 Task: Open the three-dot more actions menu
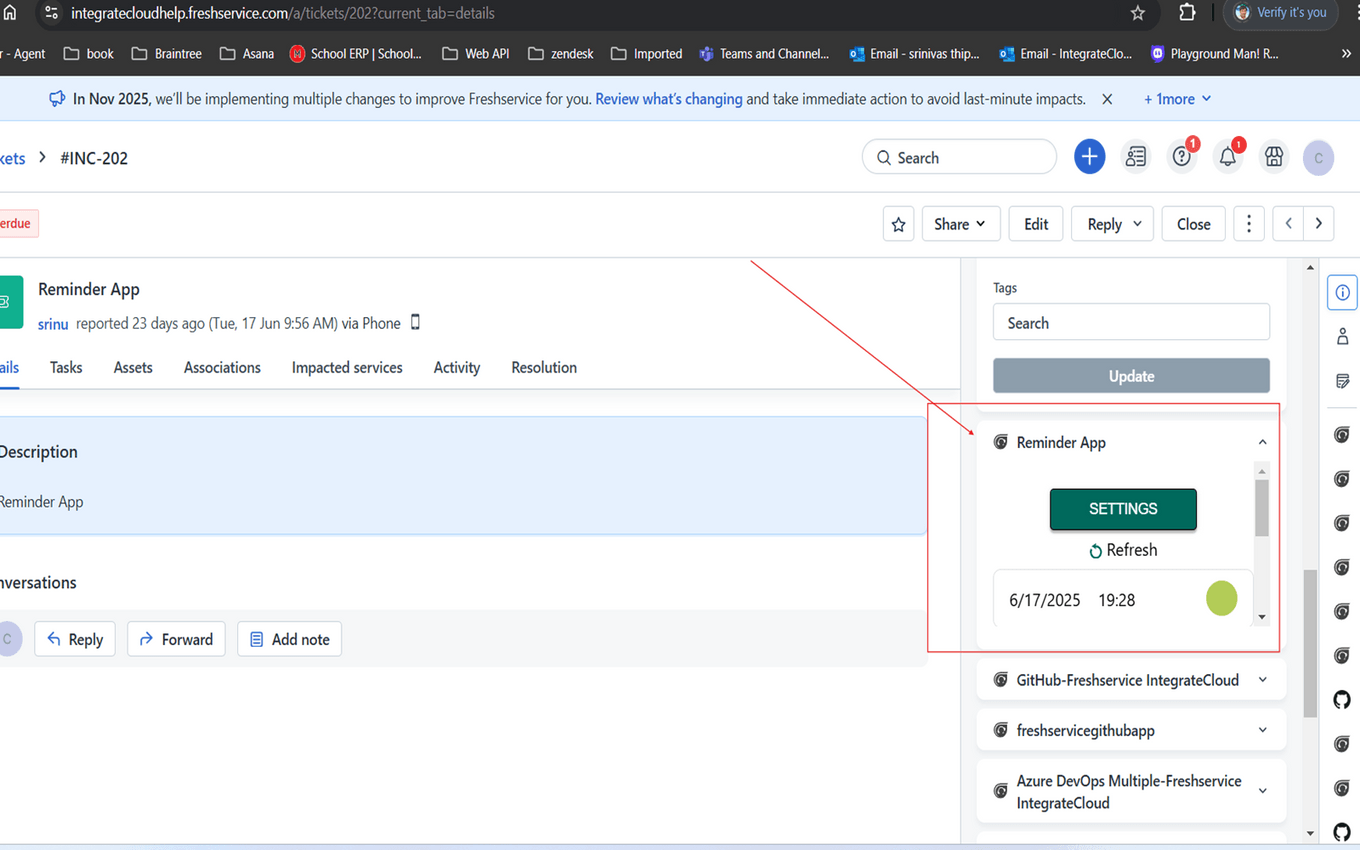[1248, 224]
